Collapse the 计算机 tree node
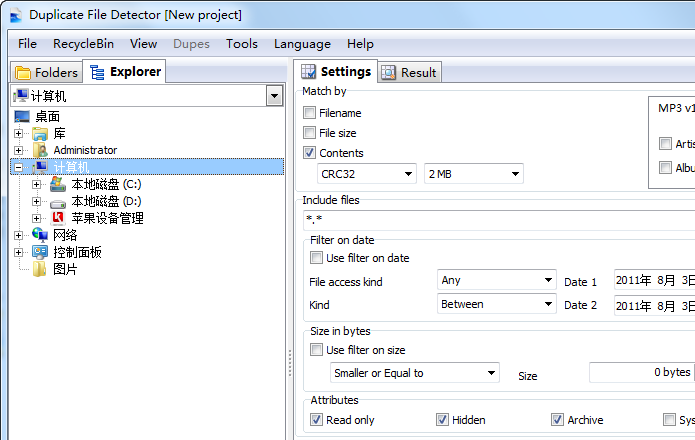The width and height of the screenshot is (695, 440). pyautogui.click(x=18, y=167)
